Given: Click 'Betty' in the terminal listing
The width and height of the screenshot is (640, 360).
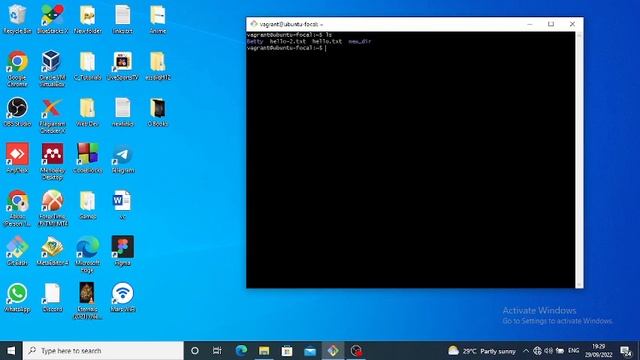Looking at the screenshot, I should [255, 41].
